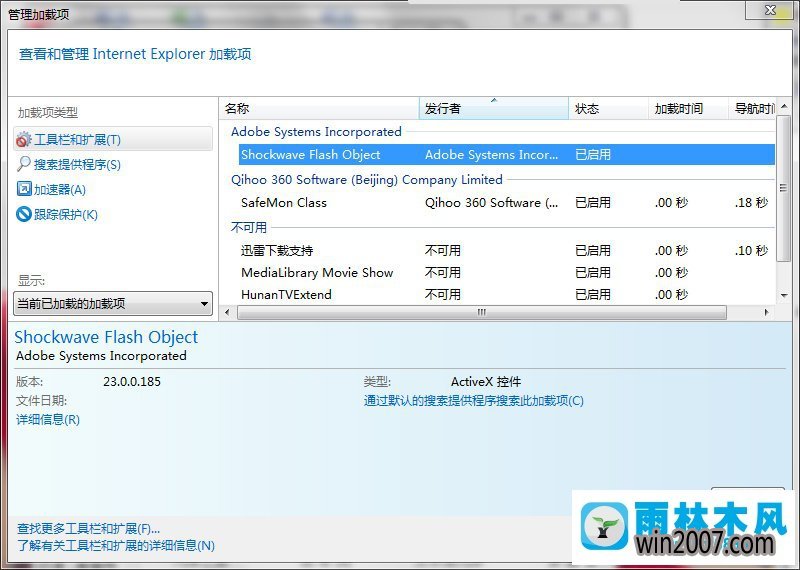Viewport: 800px width, 570px height.
Task: Click Adobe Systems Incor... publisher cell
Action: (x=491, y=155)
